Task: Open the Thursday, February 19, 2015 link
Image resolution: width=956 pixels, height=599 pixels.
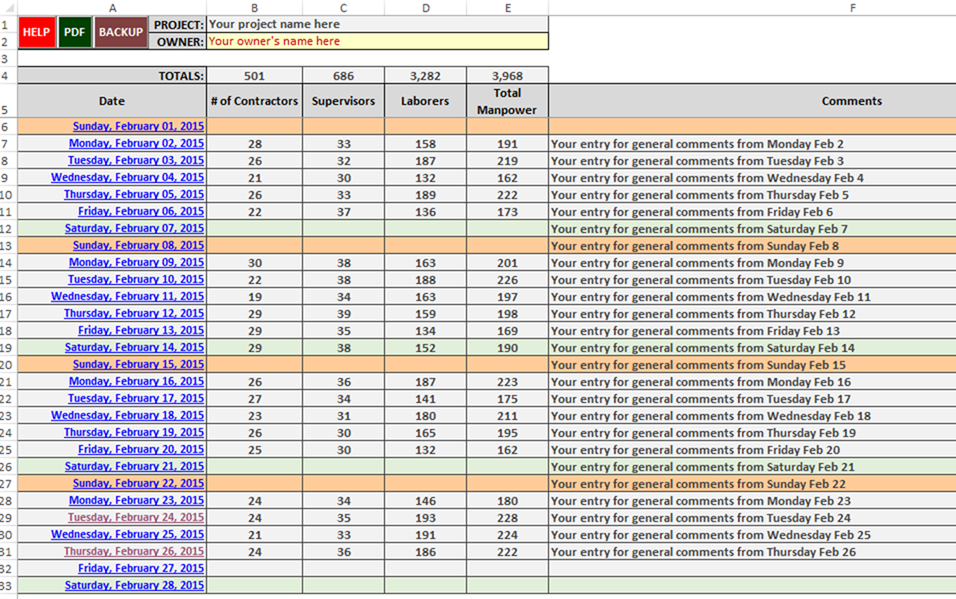Action: tap(134, 432)
